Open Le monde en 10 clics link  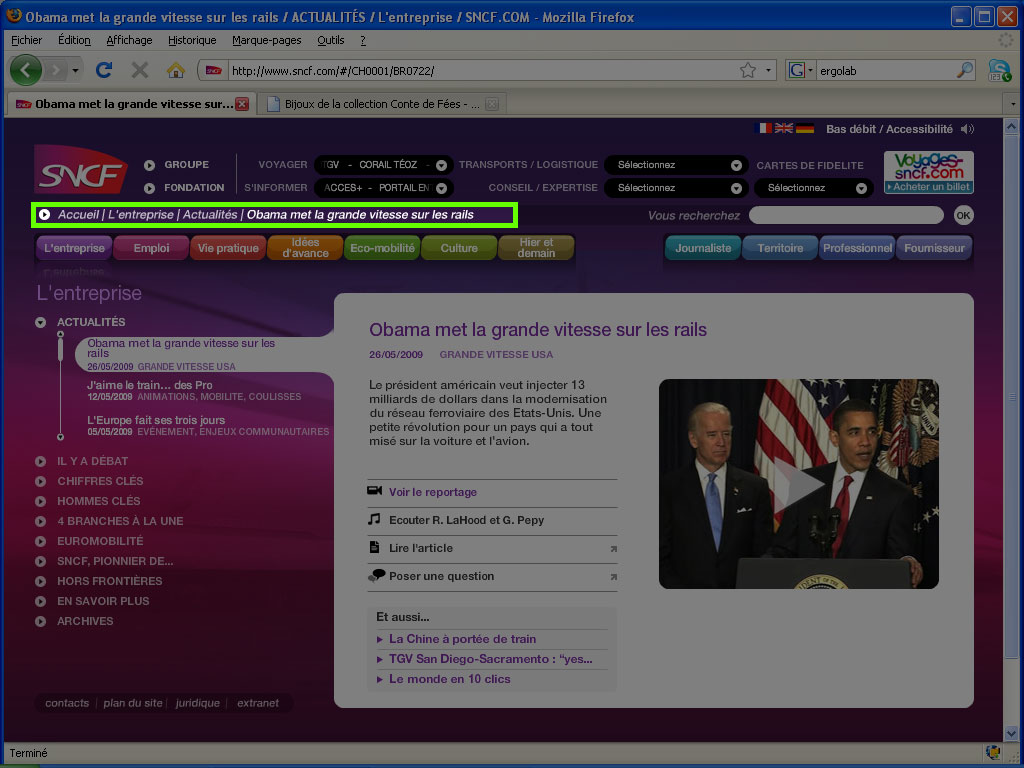(449, 679)
